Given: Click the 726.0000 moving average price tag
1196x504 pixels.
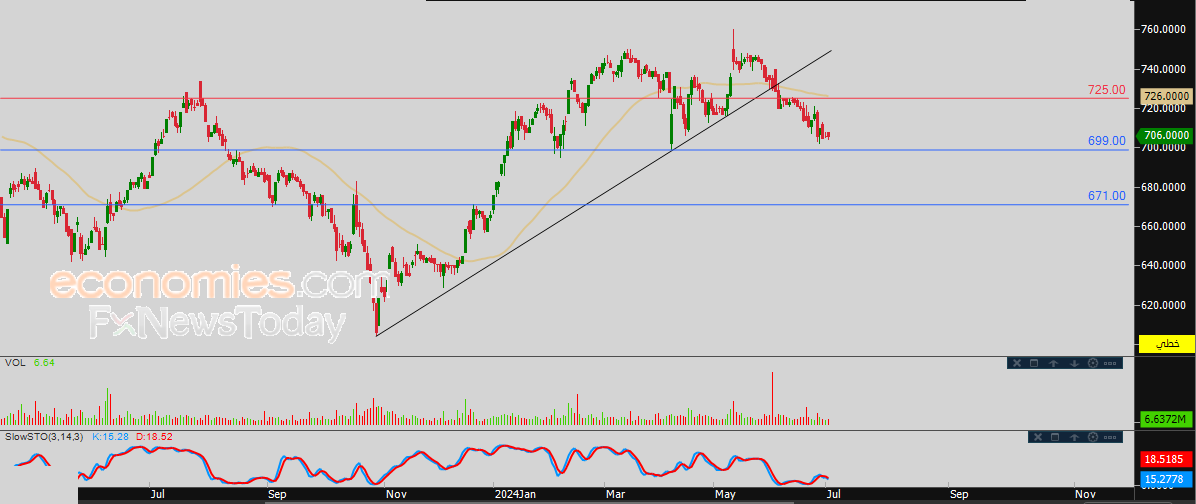Looking at the screenshot, I should coord(1166,96).
